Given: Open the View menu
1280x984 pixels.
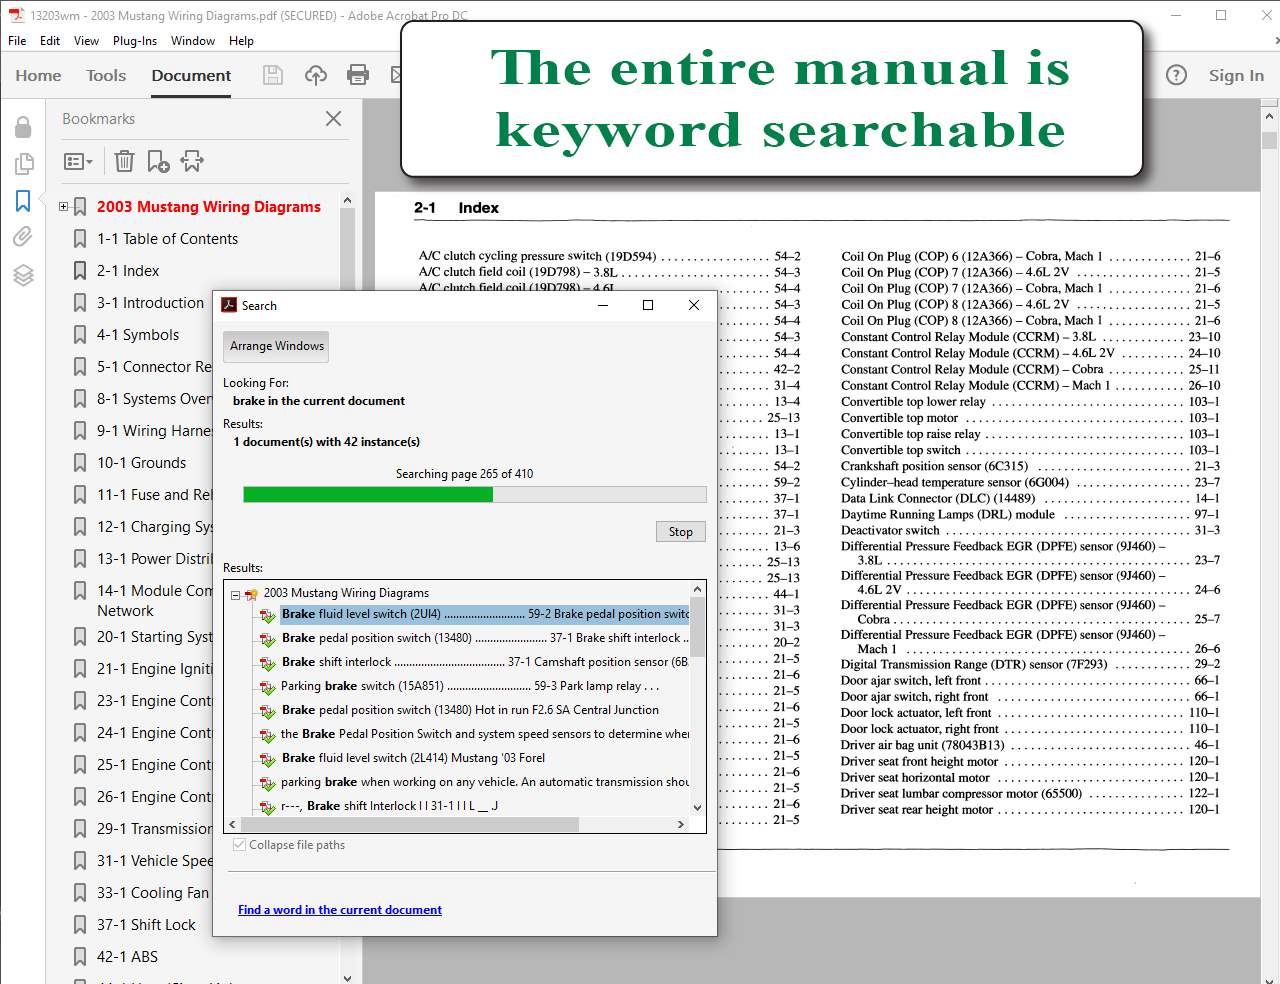Looking at the screenshot, I should tap(86, 41).
